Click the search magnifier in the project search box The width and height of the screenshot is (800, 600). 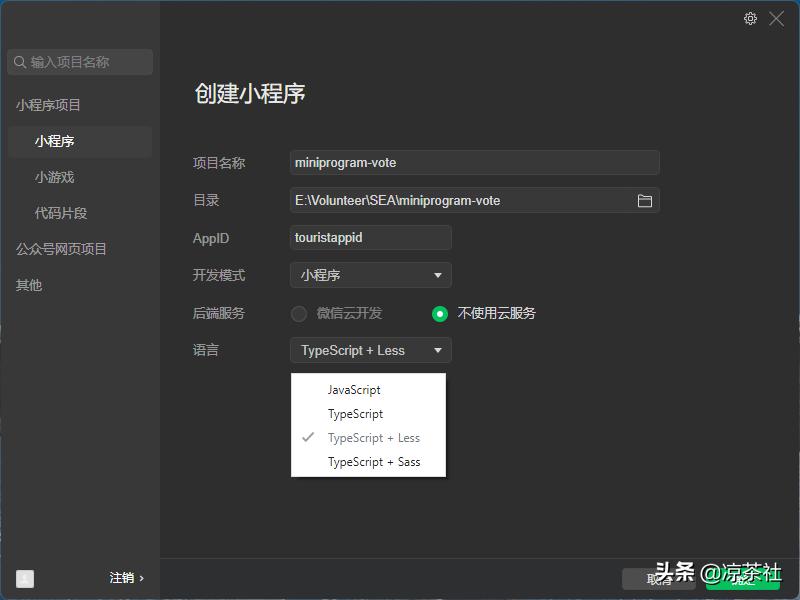pyautogui.click(x=20, y=62)
